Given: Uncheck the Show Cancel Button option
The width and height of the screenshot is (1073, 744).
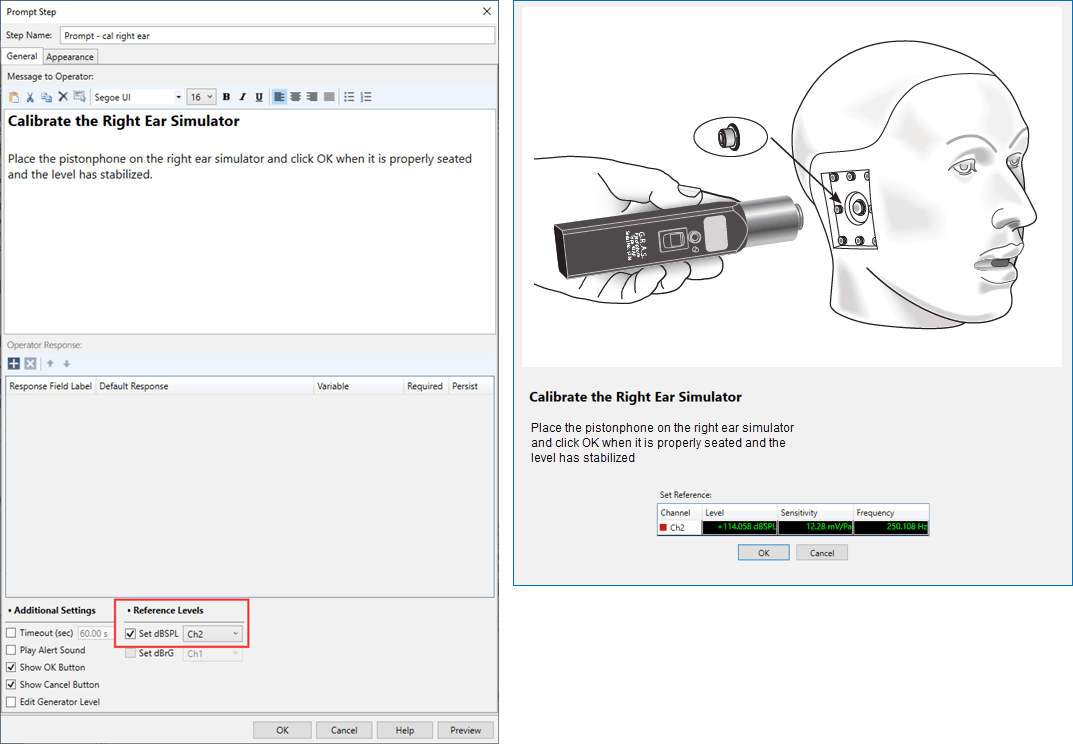Looking at the screenshot, I should point(12,685).
